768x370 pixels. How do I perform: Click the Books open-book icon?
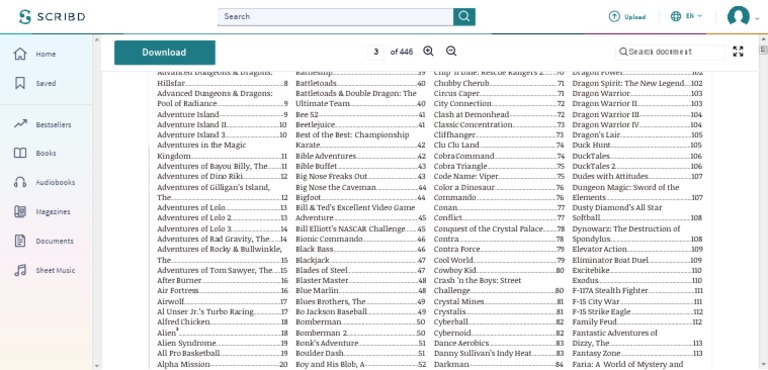click(20, 153)
